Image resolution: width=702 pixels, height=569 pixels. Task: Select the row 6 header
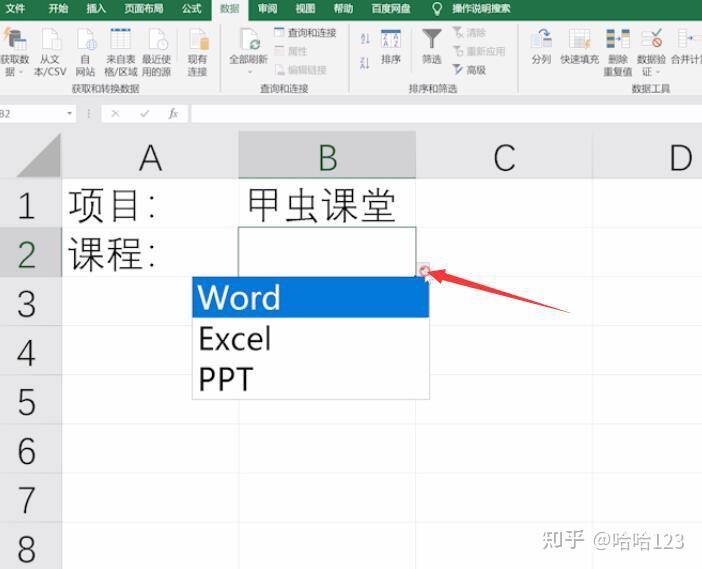(x=30, y=449)
